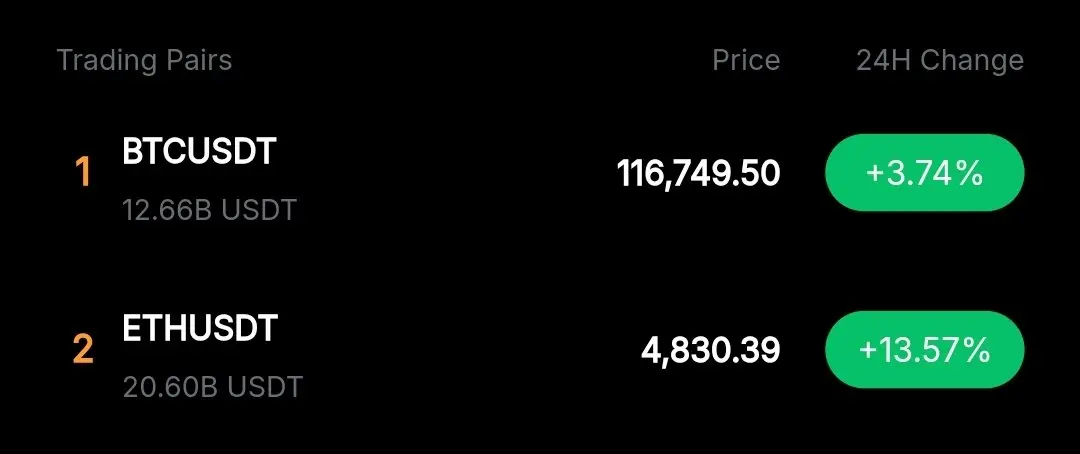Open the BTCUSDT trading pair
Viewport: 1080px width, 454px height.
199,151
